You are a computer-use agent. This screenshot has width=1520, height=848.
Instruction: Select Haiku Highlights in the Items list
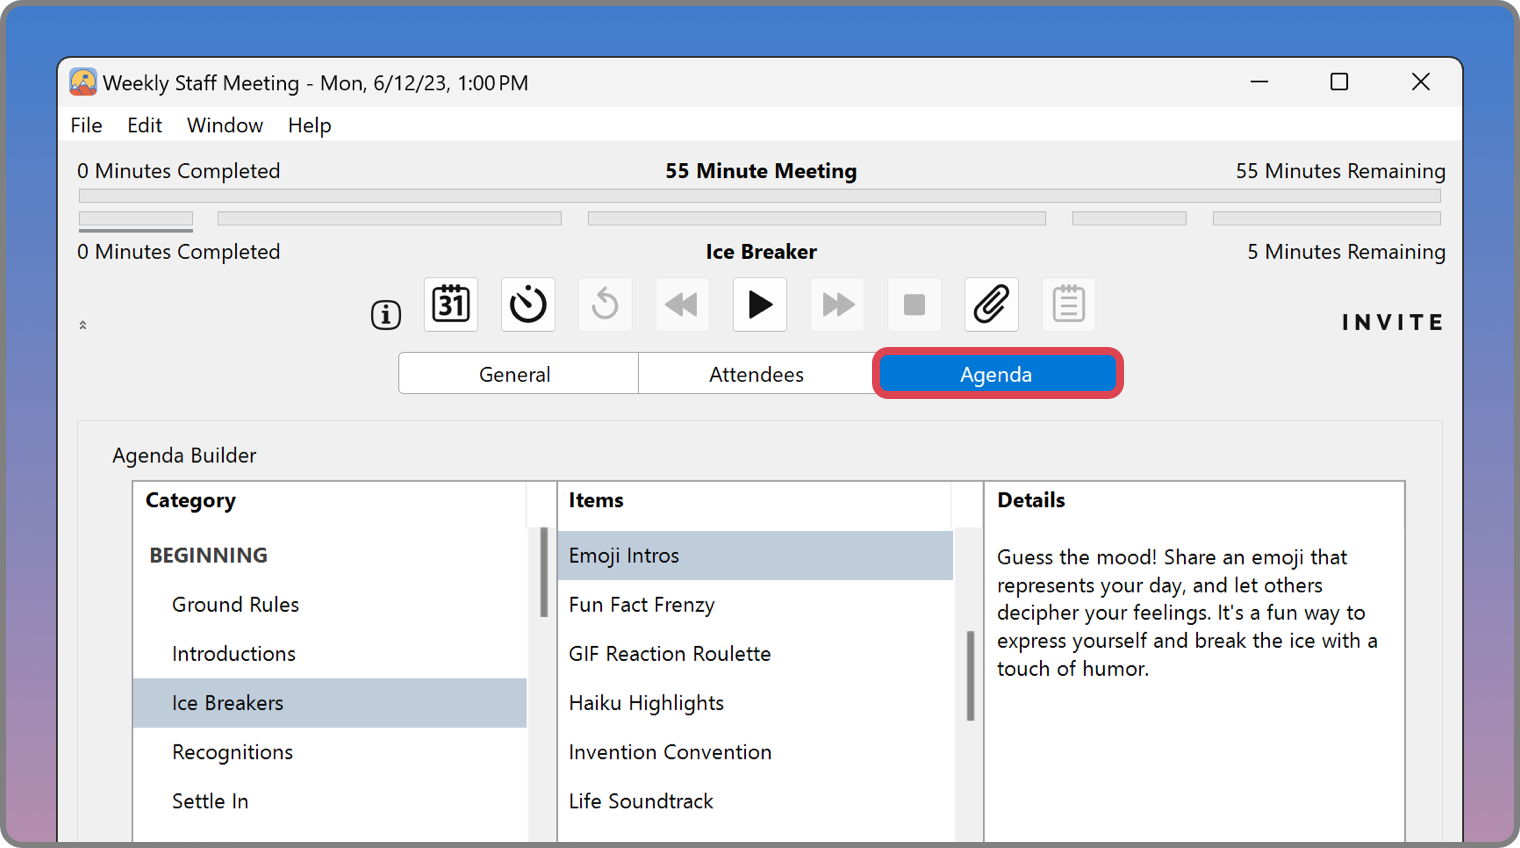coord(646,703)
